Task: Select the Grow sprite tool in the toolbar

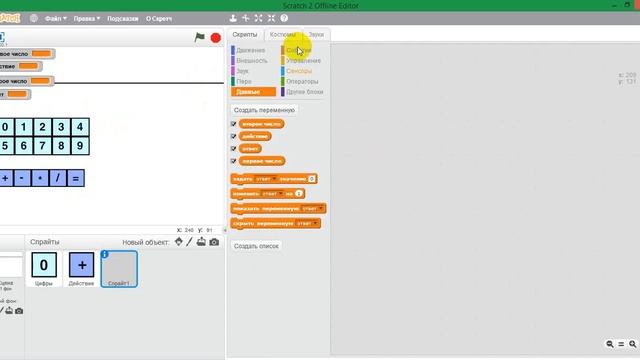Action: tap(258, 18)
